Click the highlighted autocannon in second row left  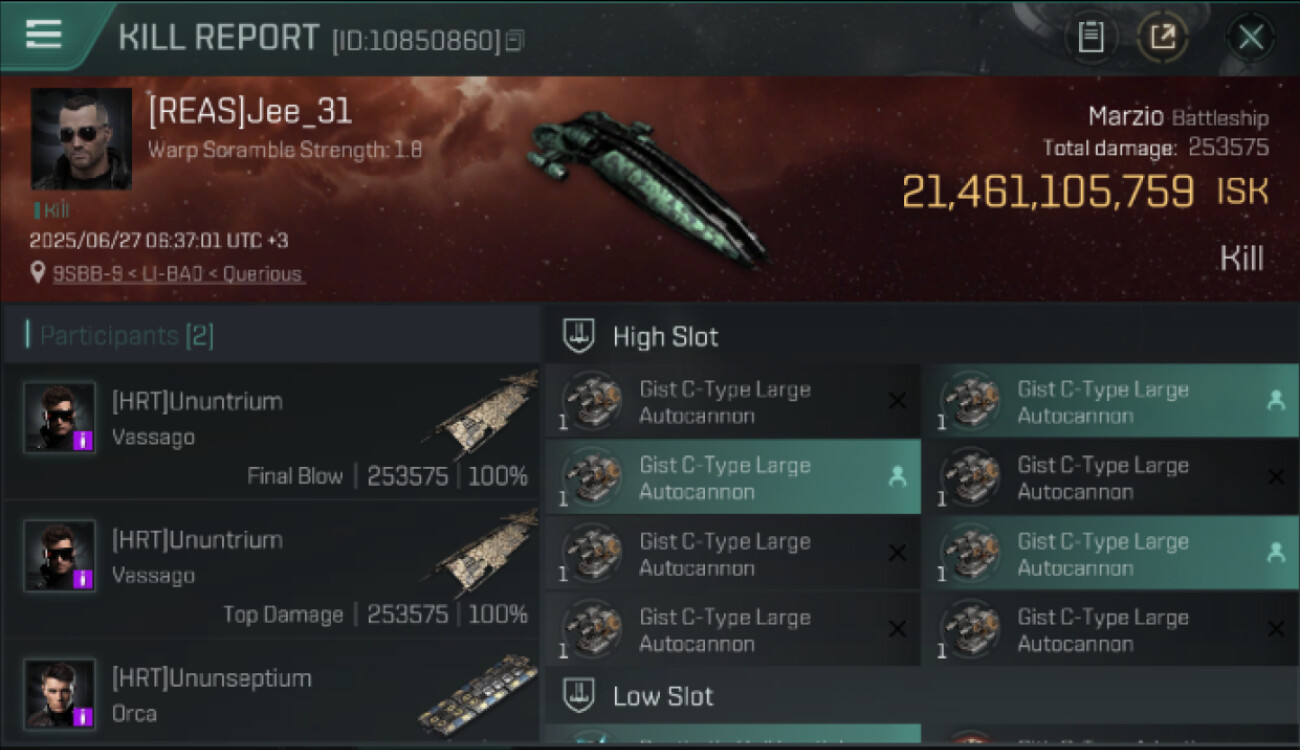tap(733, 478)
